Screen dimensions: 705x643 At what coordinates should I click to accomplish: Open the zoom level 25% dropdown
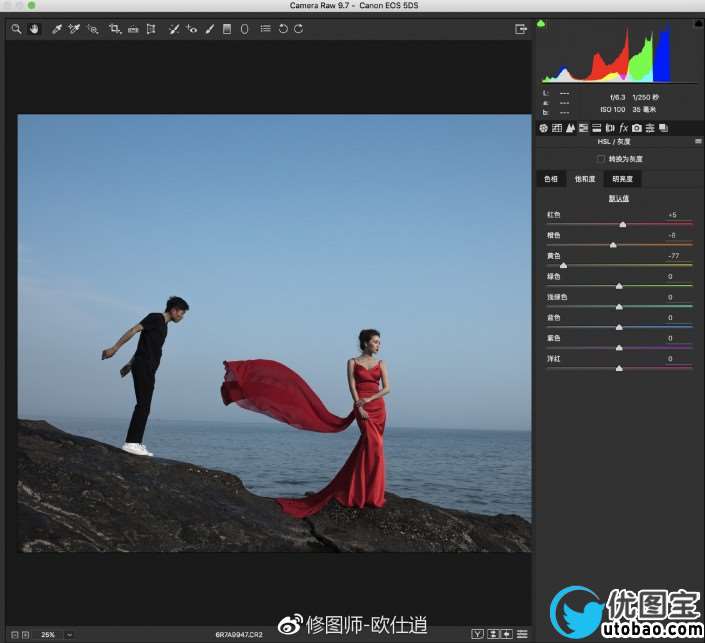tap(69, 634)
